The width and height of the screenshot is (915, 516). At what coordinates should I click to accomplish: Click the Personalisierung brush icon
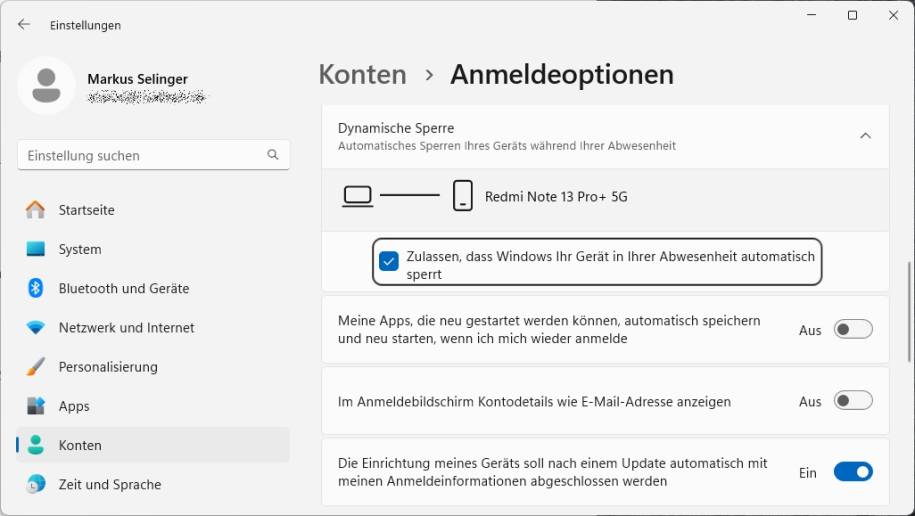coord(35,367)
